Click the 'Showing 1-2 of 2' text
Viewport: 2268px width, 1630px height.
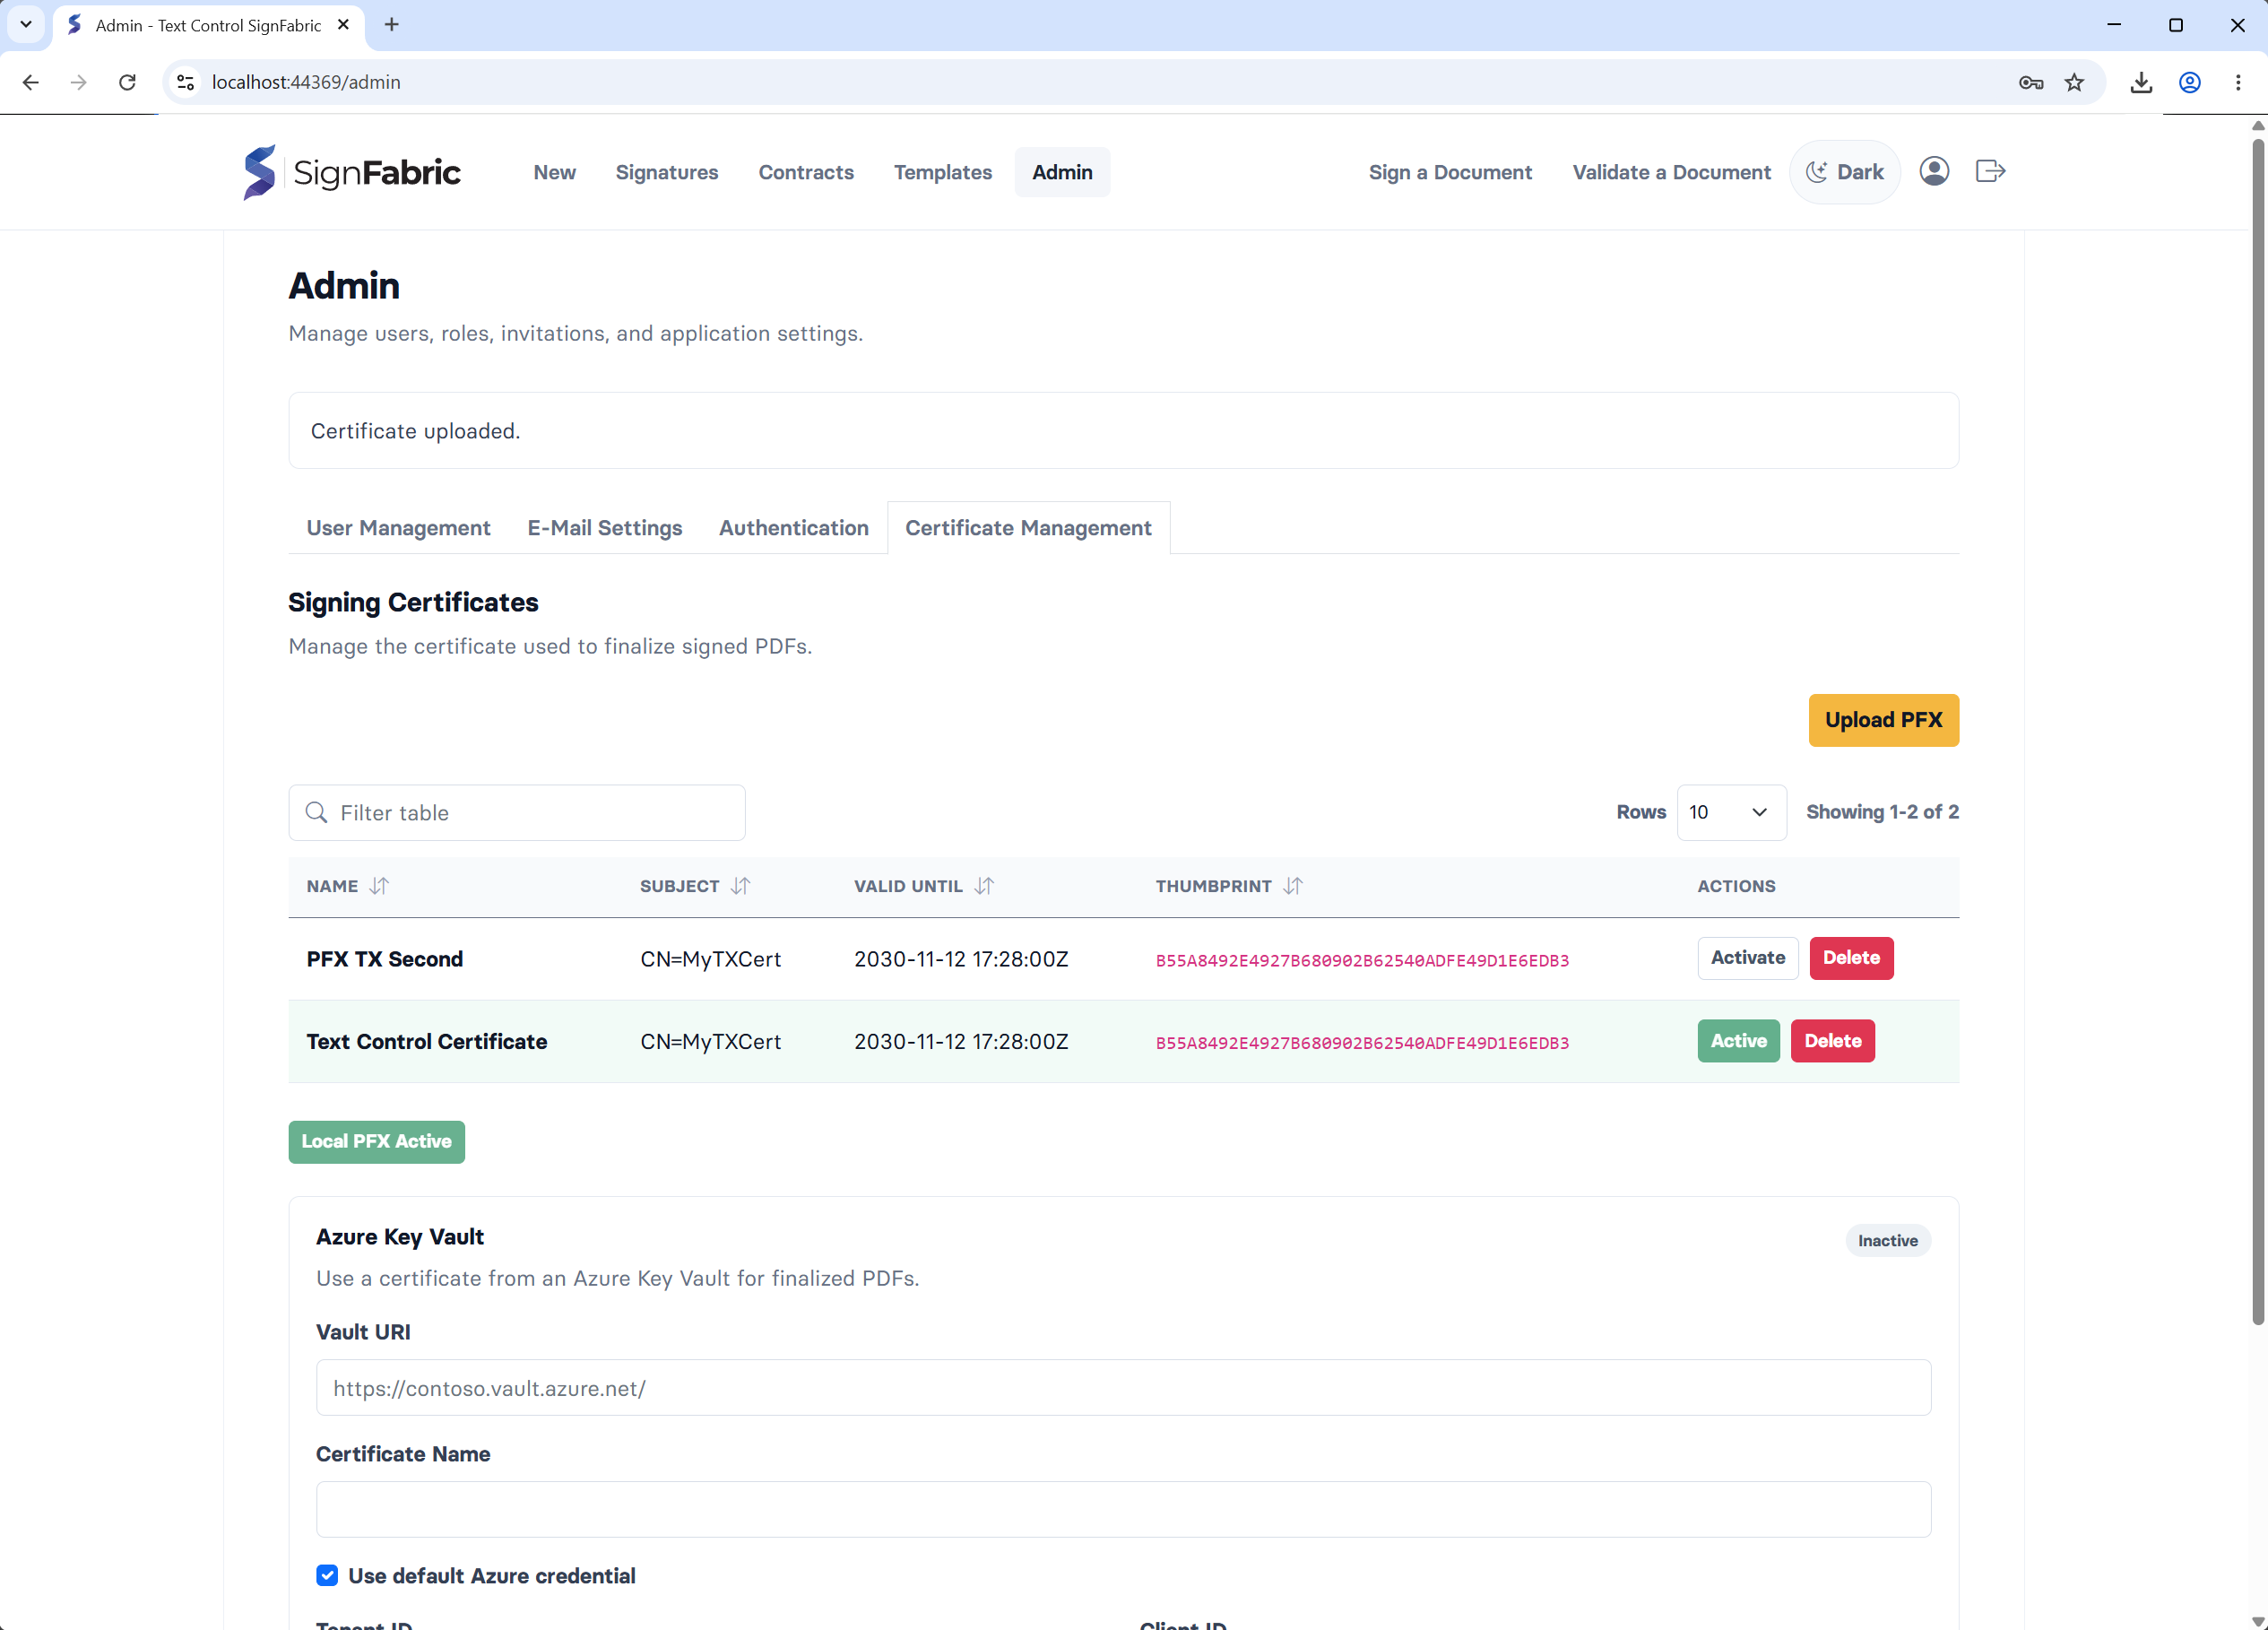tap(1882, 812)
